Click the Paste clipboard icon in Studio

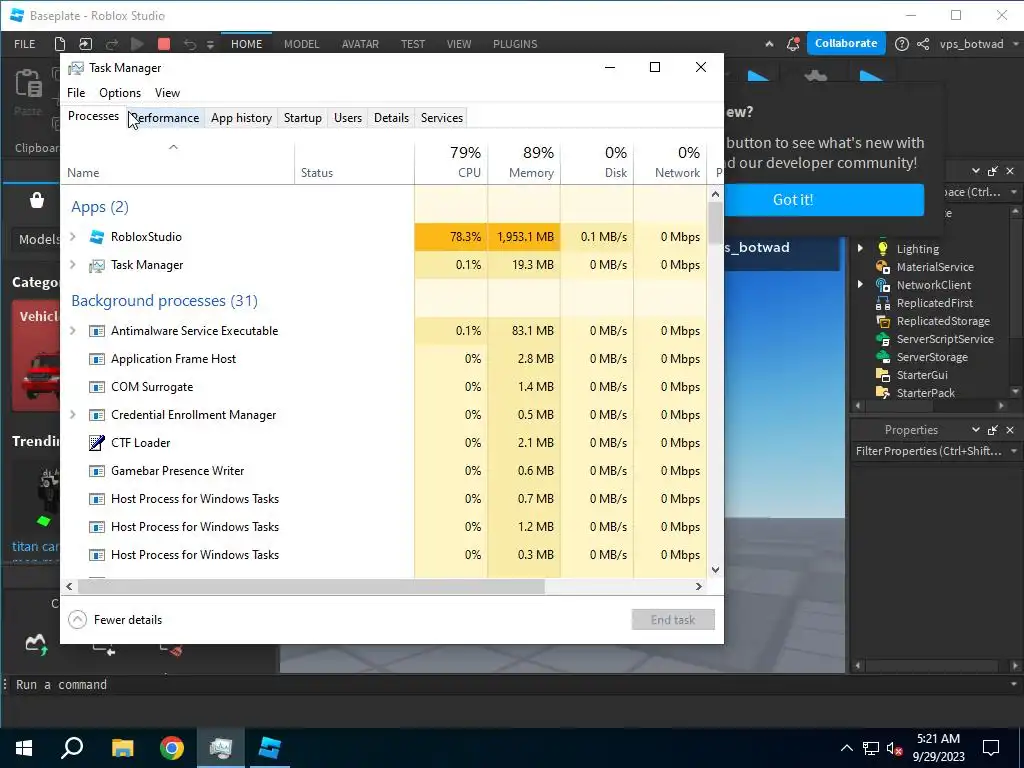pos(28,84)
